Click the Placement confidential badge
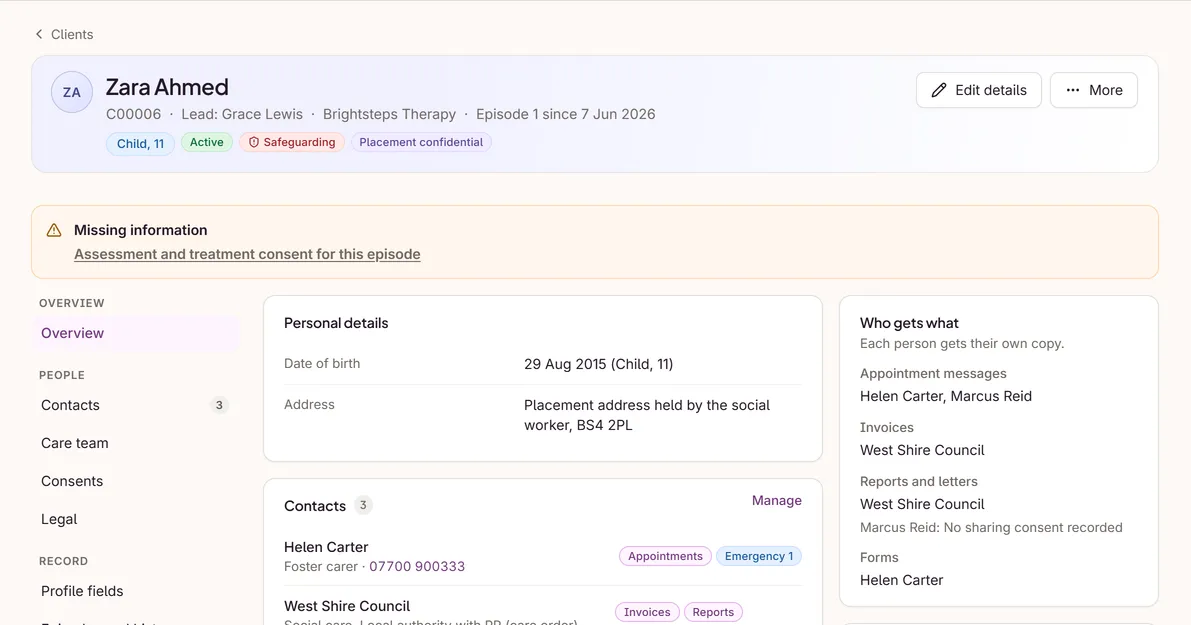The height and width of the screenshot is (625, 1191). click(x=421, y=142)
